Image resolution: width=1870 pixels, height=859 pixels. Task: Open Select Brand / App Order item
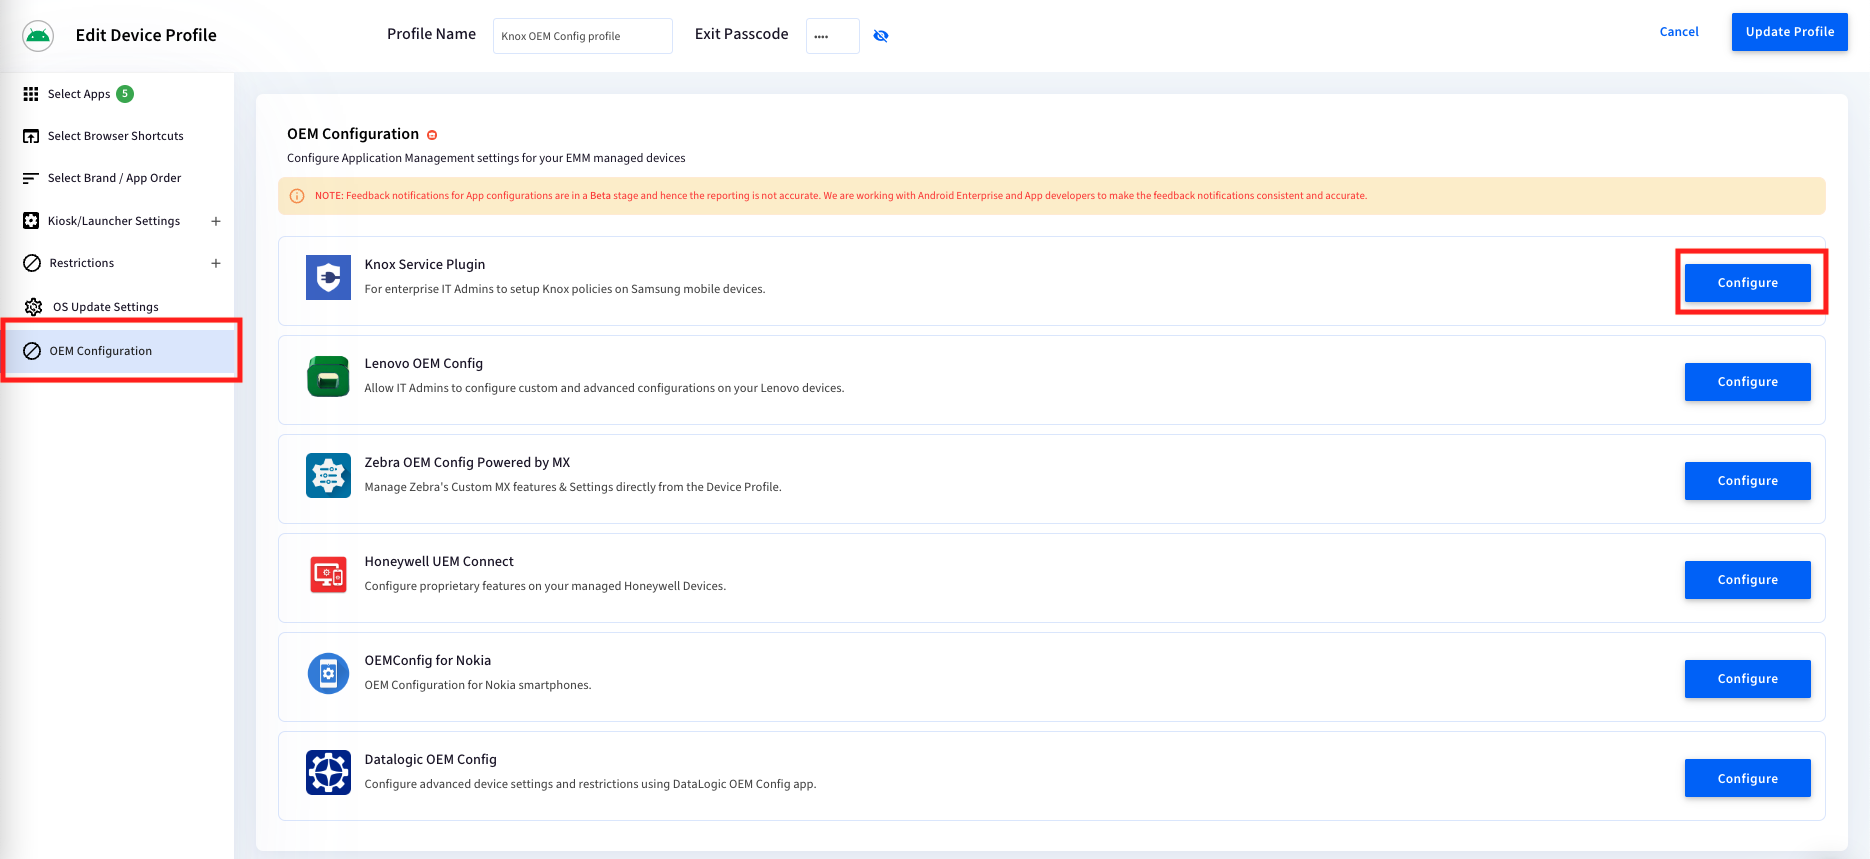click(117, 178)
